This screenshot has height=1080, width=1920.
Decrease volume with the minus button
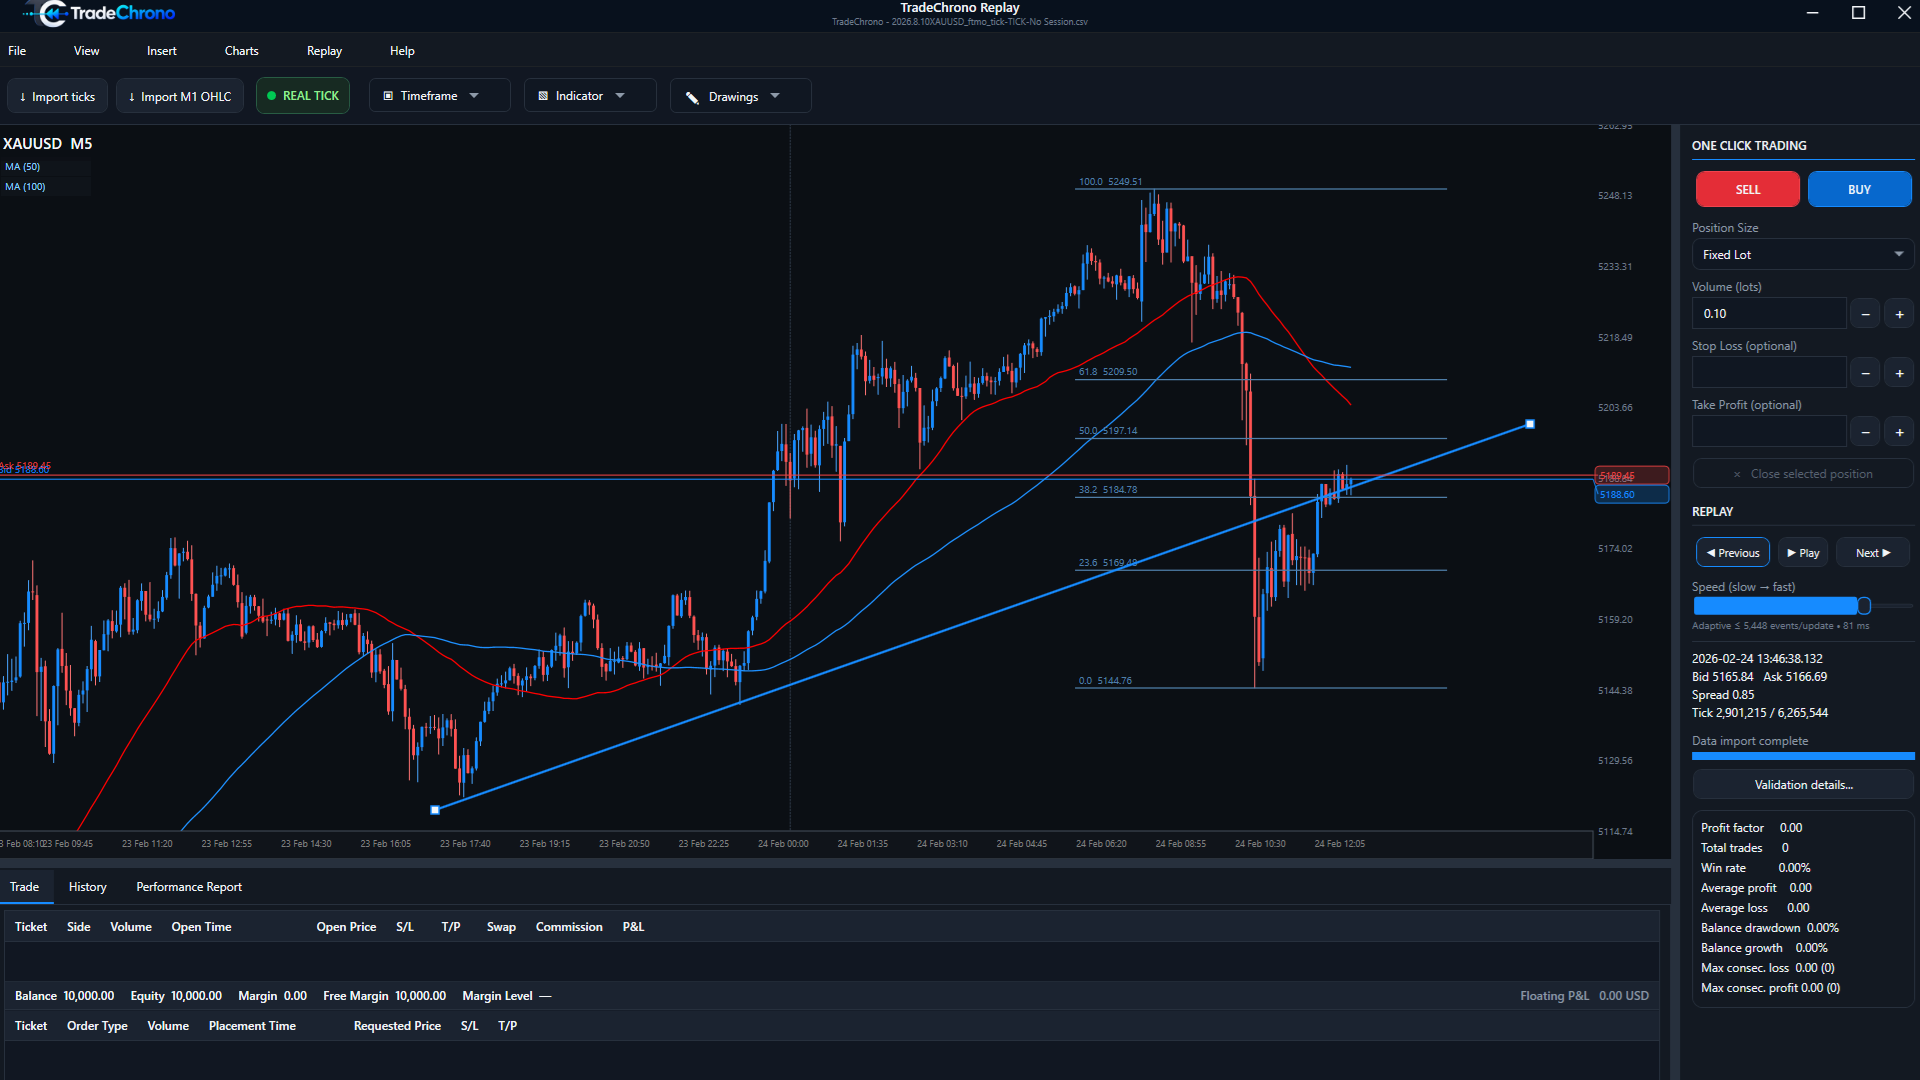pos(1865,314)
